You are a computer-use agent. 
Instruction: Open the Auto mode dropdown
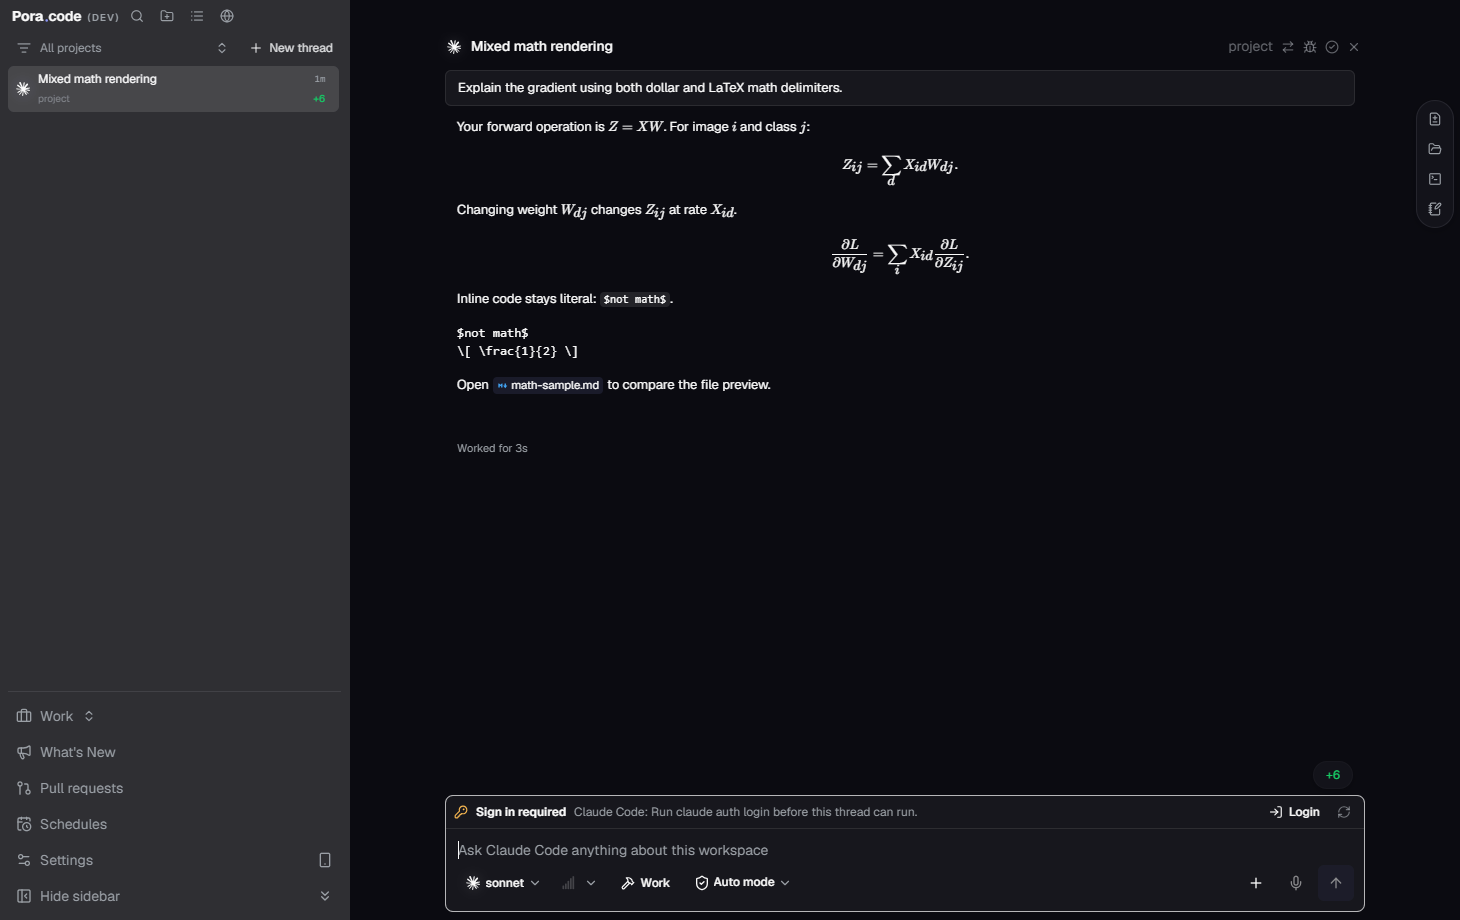(743, 883)
